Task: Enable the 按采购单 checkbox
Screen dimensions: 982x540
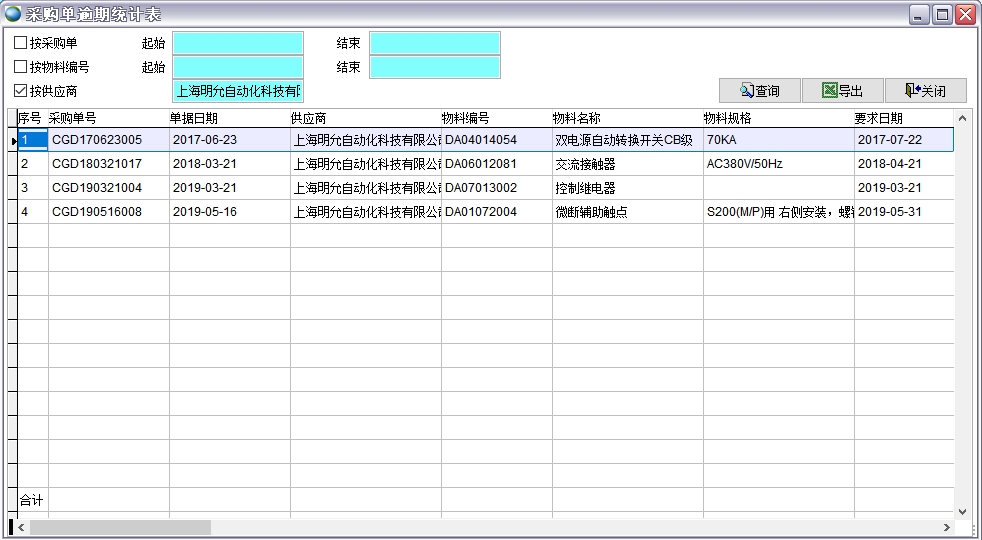Action: click(21, 43)
